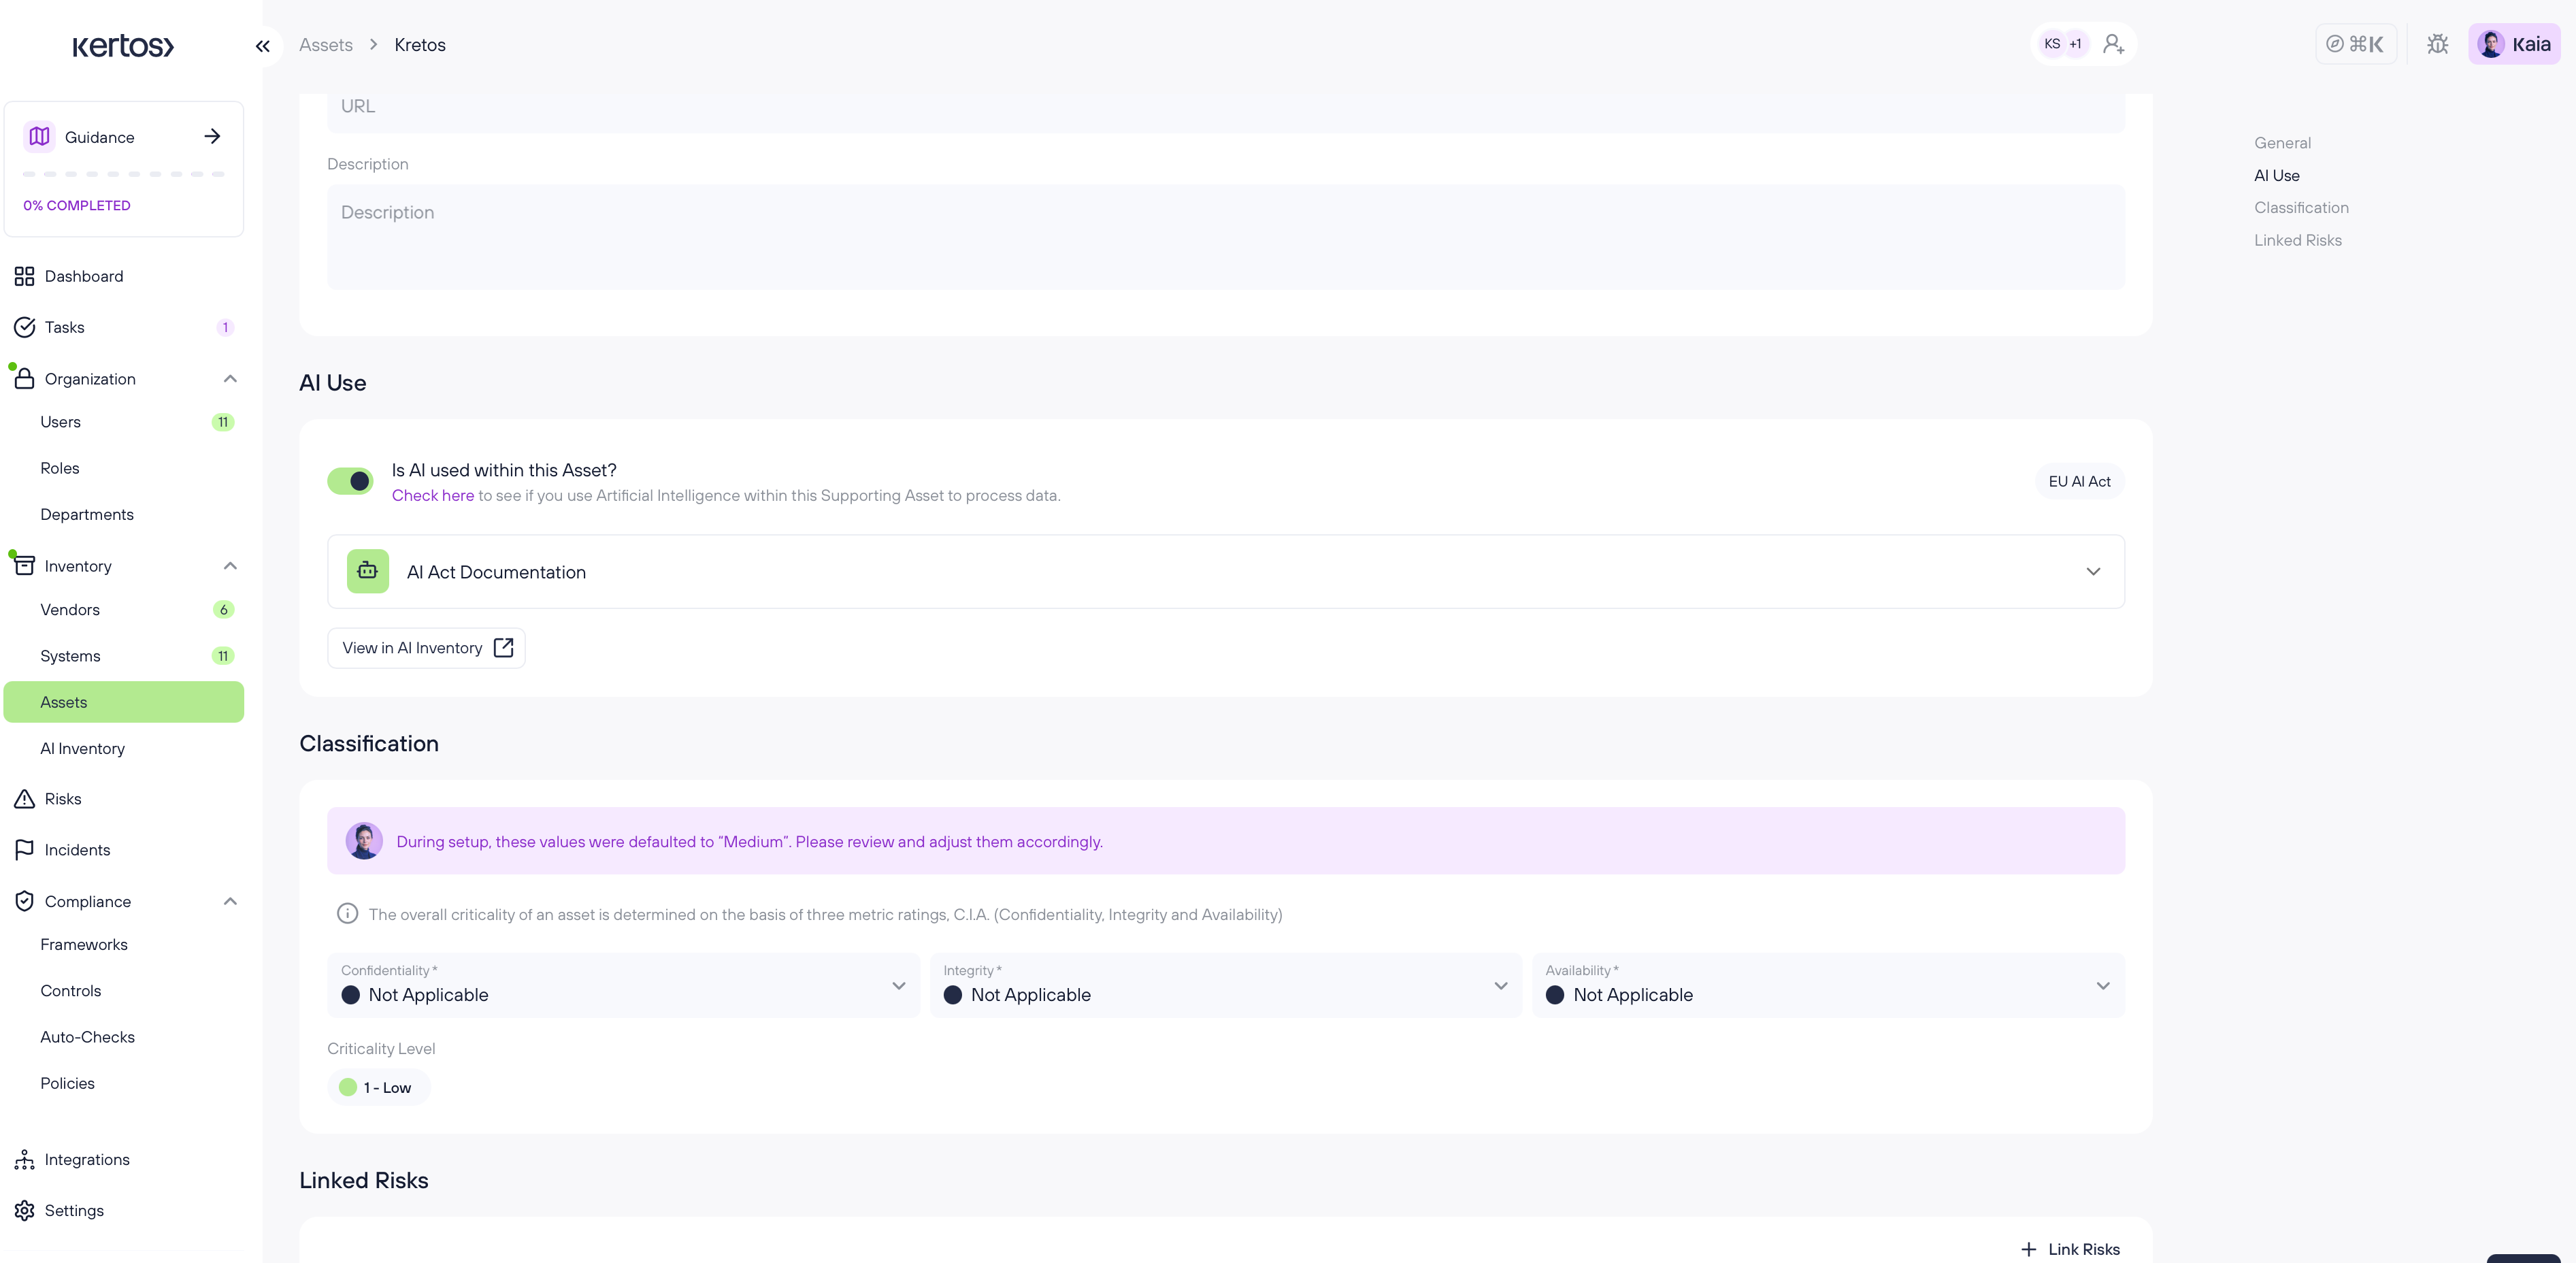Click the 'Check here' link
Image resolution: width=2576 pixels, height=1263 pixels.
coord(433,495)
